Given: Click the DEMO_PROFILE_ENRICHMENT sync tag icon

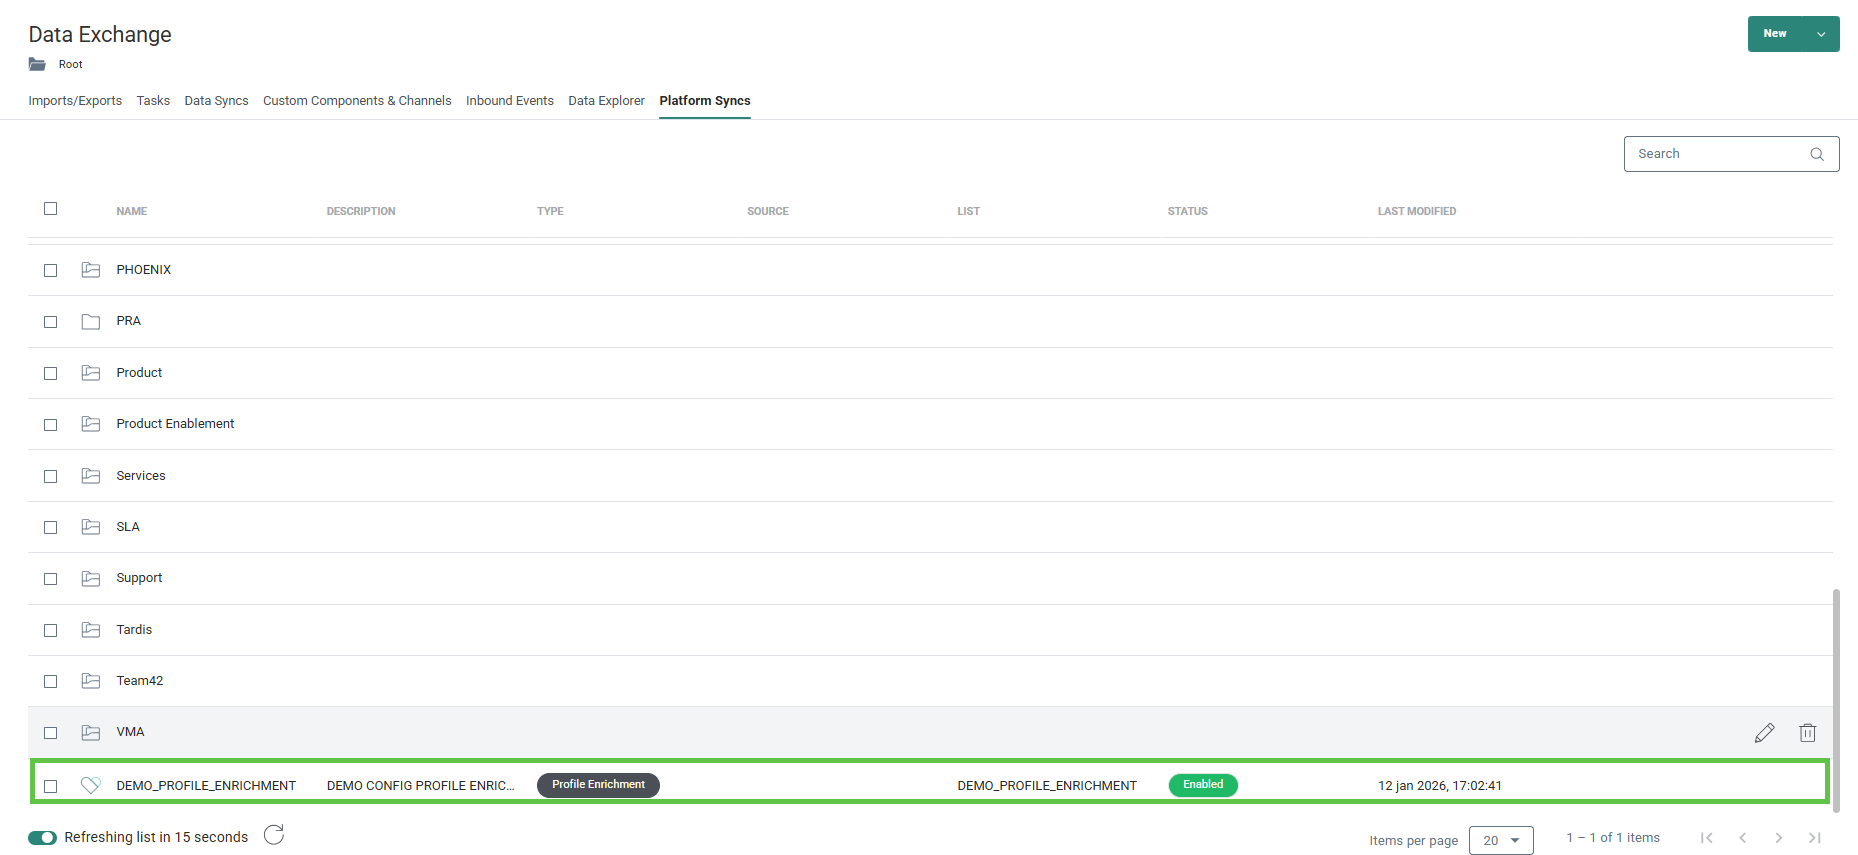Looking at the screenshot, I should 91,786.
